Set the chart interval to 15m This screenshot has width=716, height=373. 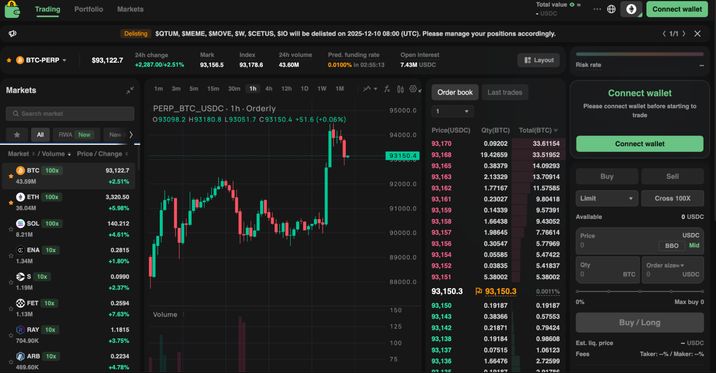tap(213, 89)
